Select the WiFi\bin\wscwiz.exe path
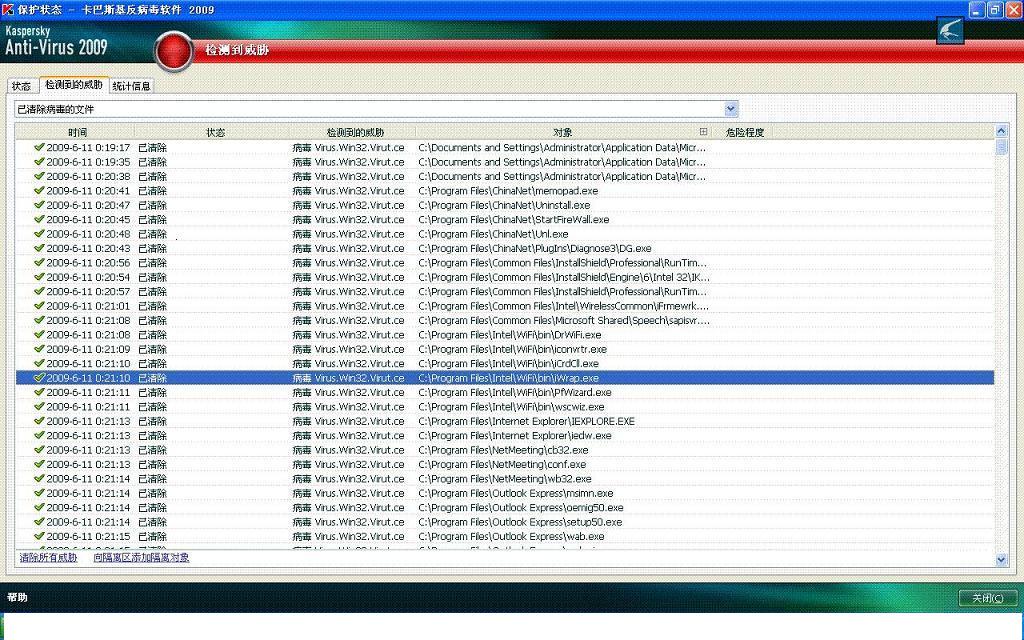Viewport: 1024px width, 640px height. pyautogui.click(x=511, y=406)
